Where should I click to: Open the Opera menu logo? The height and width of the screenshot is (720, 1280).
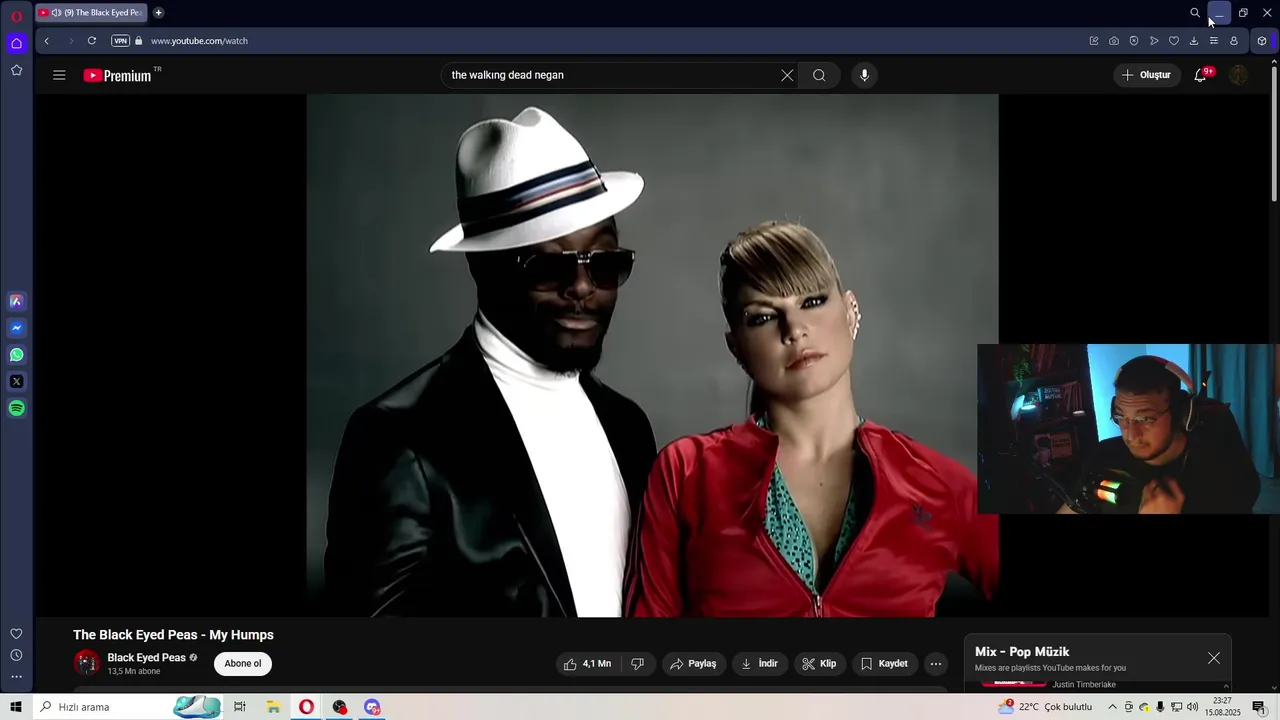17,15
